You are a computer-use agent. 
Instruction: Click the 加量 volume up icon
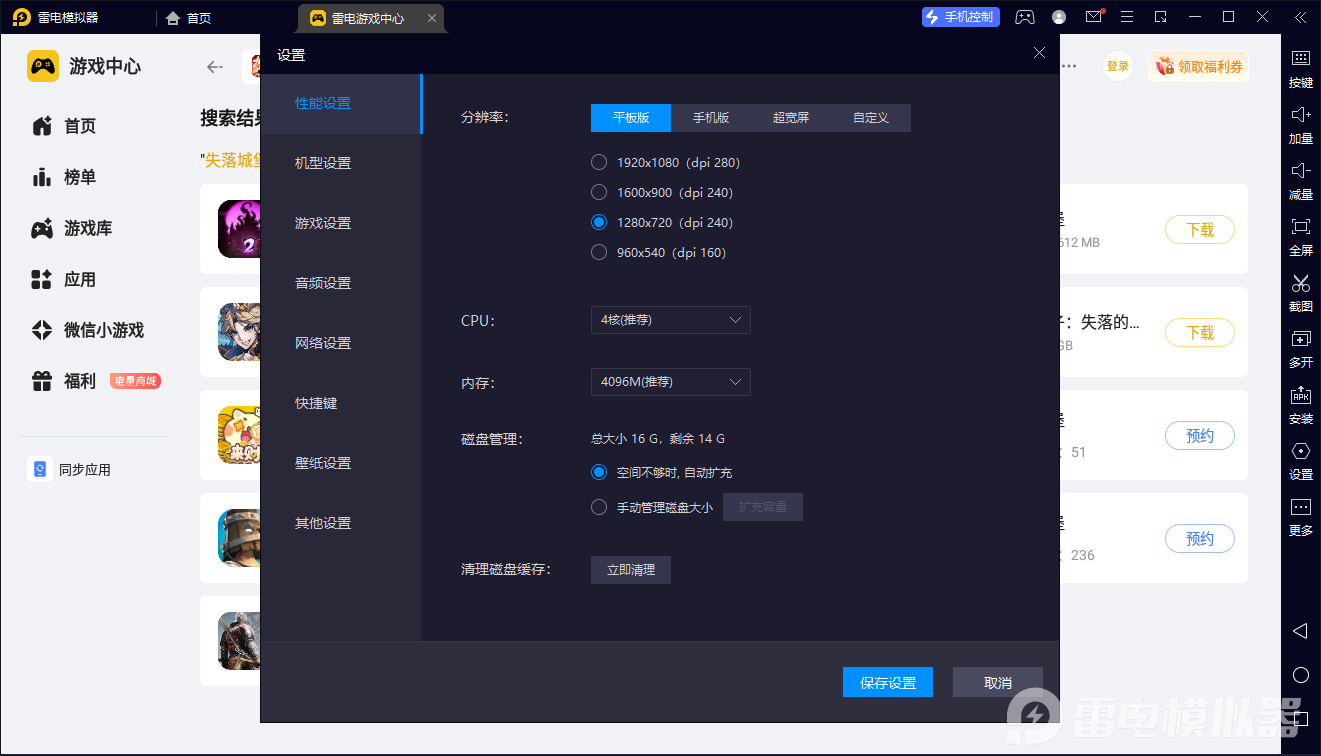click(x=1300, y=115)
